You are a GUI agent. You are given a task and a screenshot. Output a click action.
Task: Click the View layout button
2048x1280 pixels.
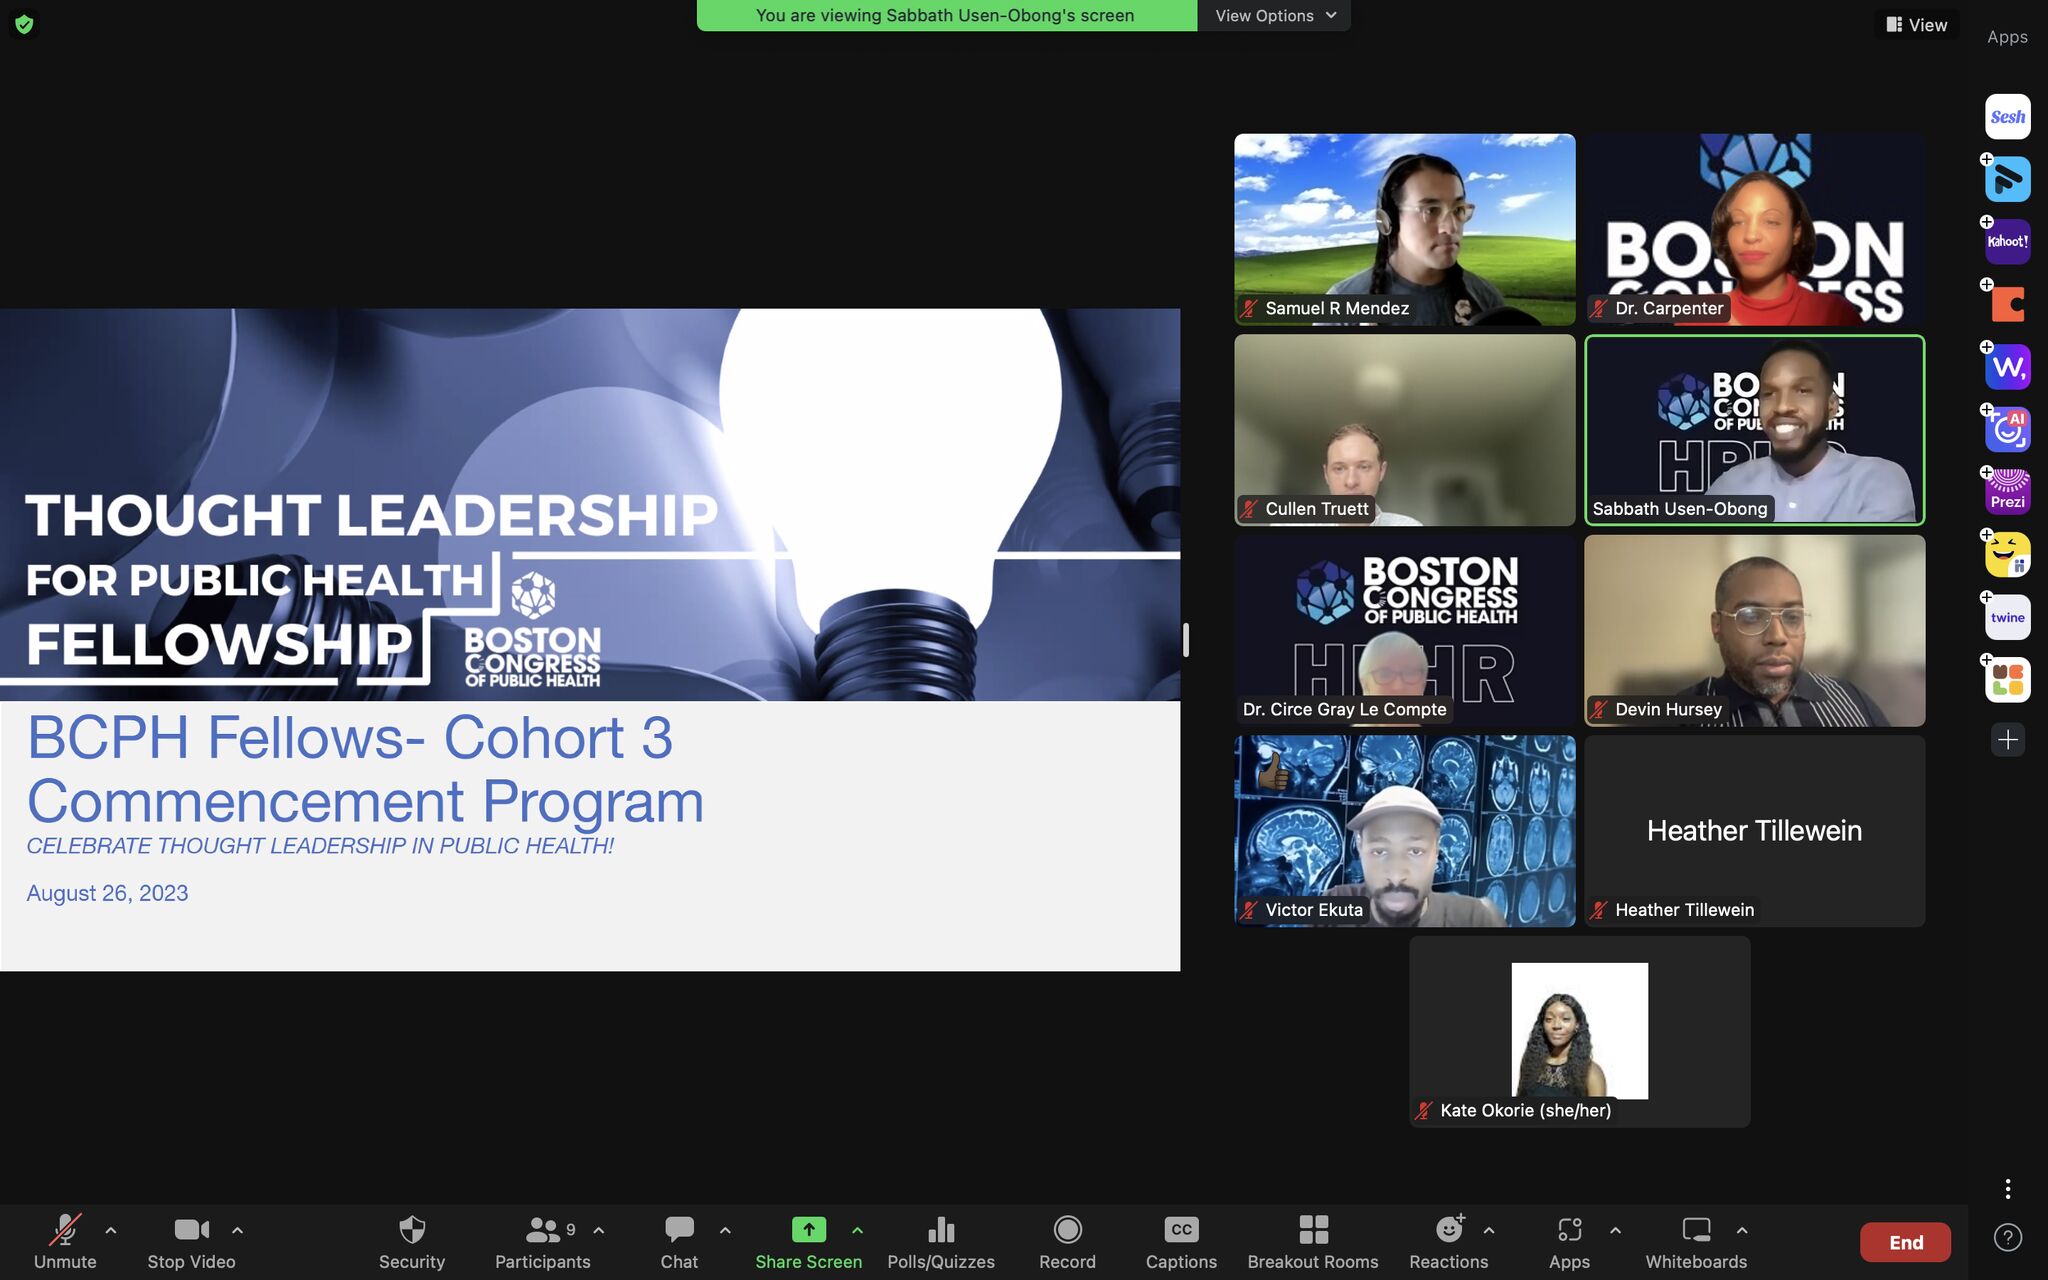click(1916, 25)
